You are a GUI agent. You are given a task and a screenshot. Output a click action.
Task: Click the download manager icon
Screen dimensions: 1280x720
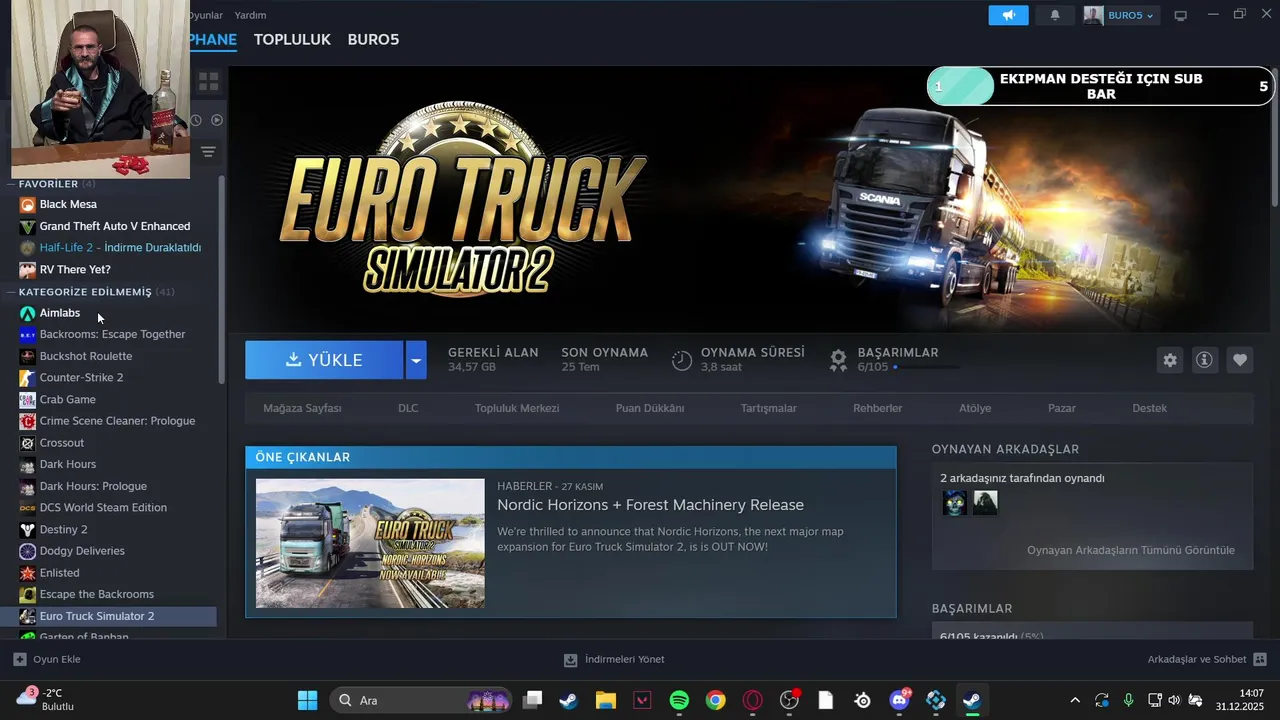tap(570, 660)
